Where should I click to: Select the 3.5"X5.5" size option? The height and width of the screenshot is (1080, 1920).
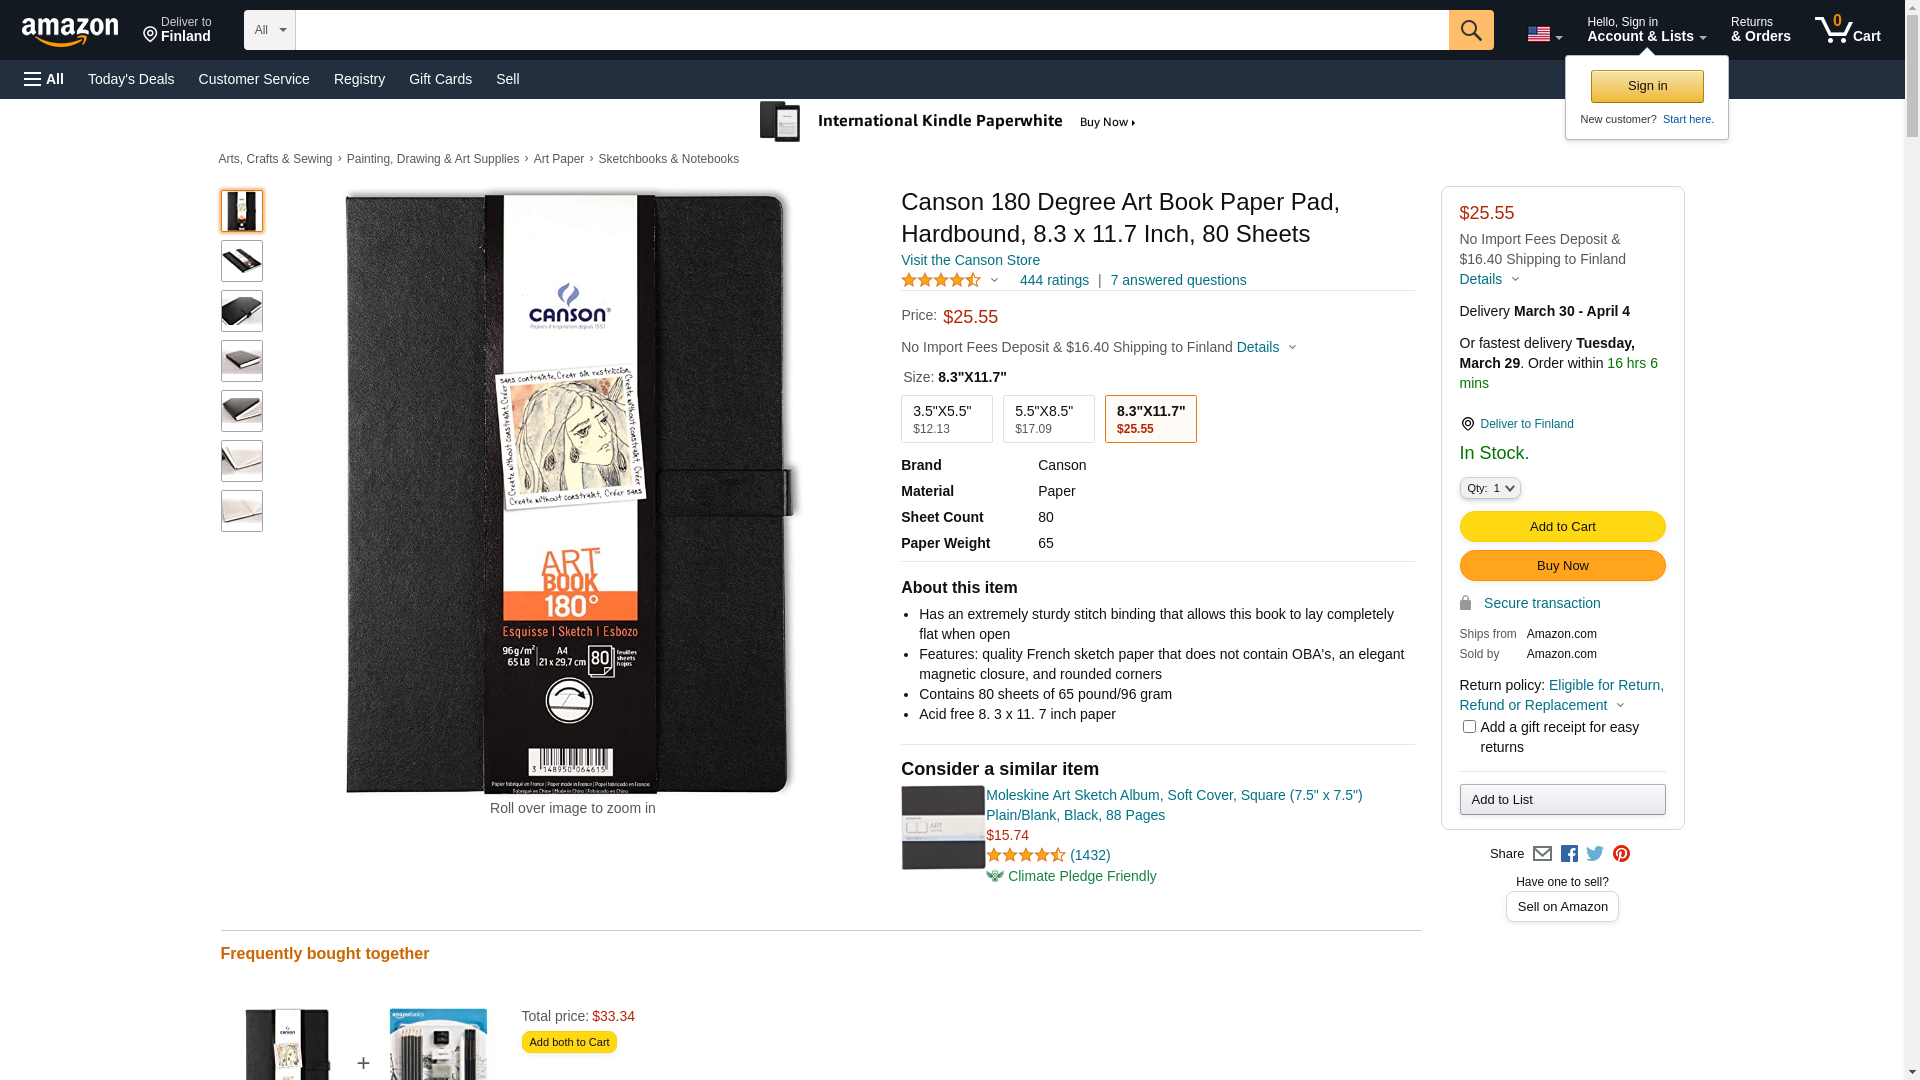tap(946, 419)
